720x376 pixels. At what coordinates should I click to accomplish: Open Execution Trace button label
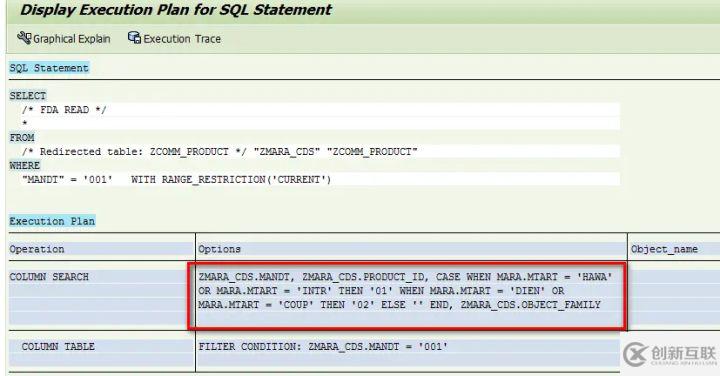(182, 39)
